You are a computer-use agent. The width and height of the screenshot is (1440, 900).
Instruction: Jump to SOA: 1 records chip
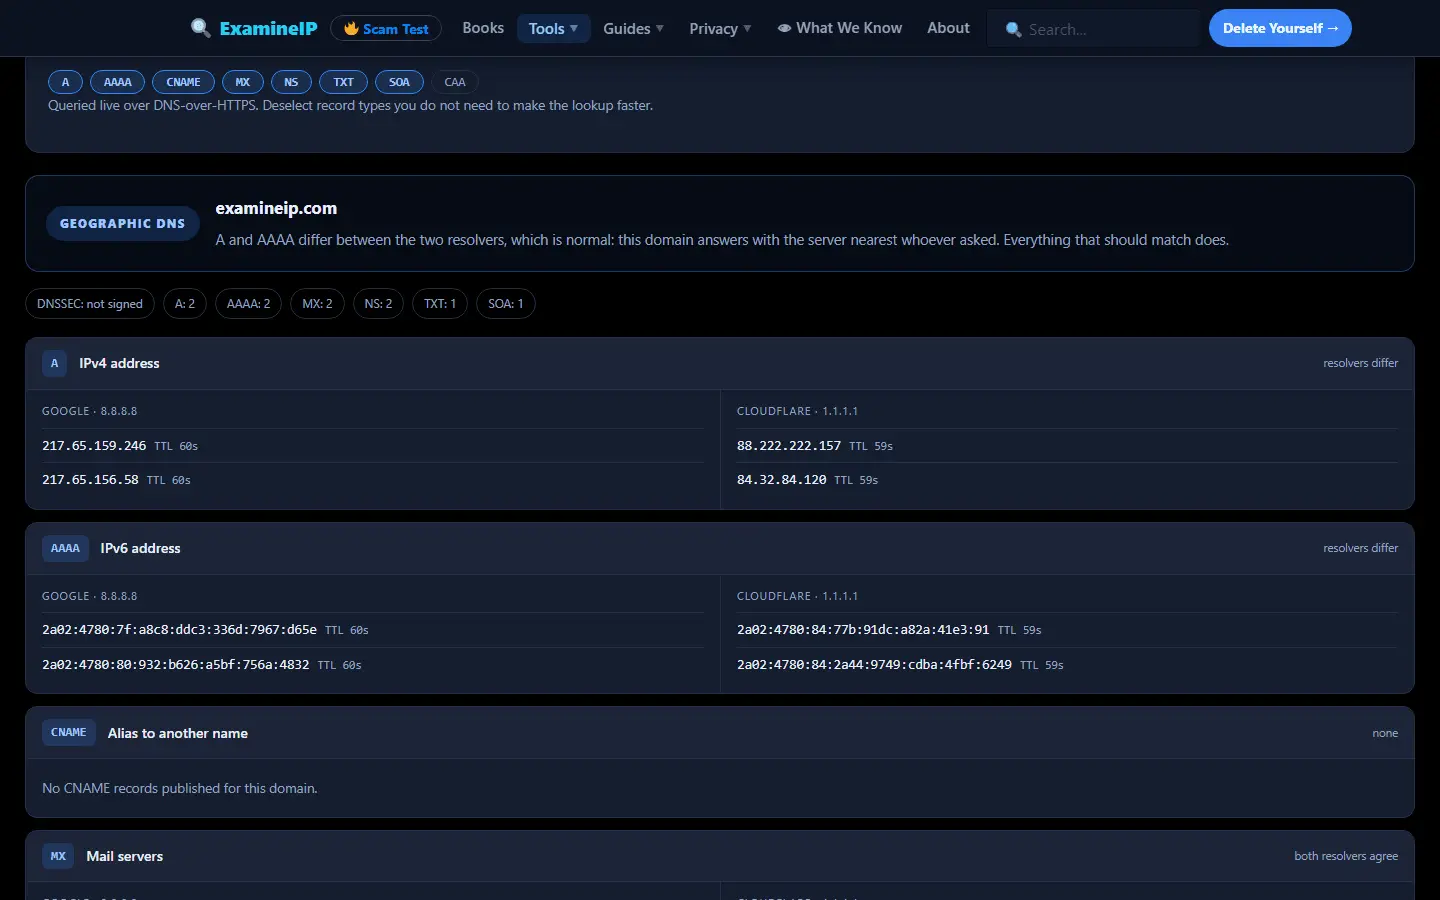[506, 304]
